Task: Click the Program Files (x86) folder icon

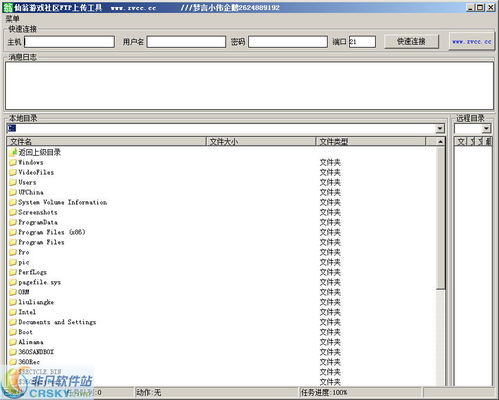Action: 13,232
